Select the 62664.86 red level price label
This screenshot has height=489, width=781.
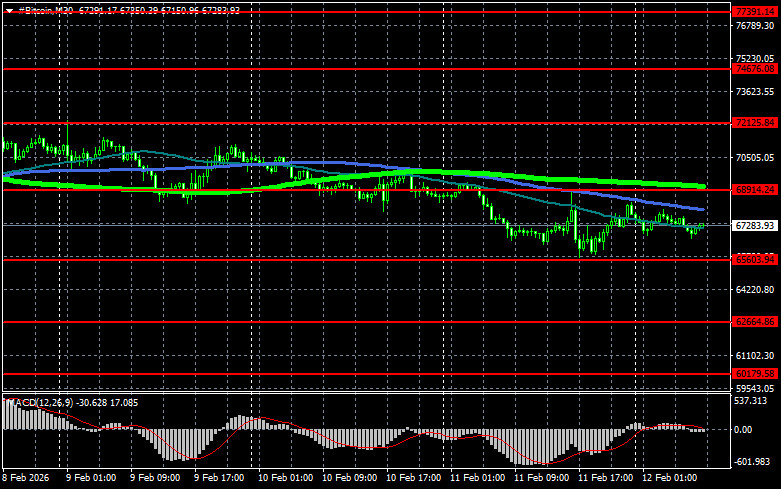point(755,322)
